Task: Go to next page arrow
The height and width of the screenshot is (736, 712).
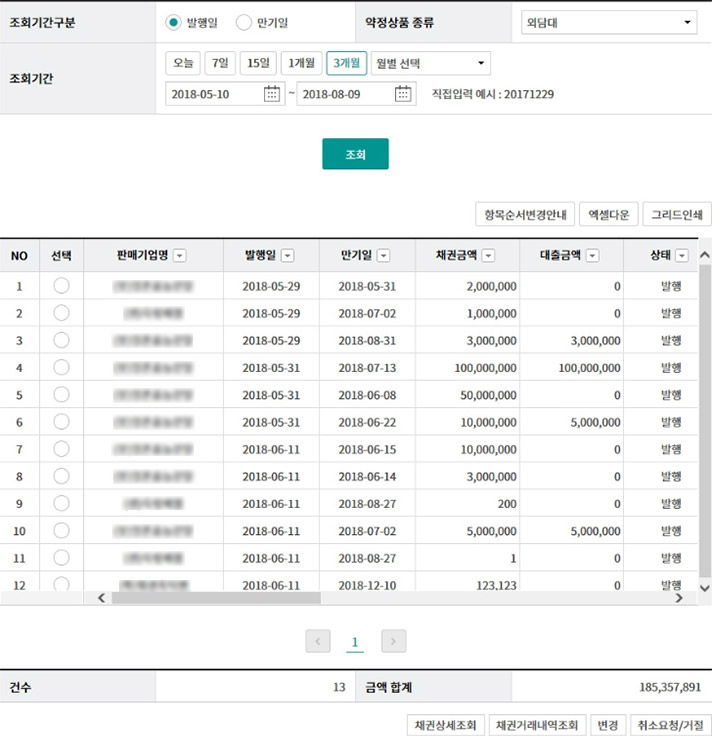Action: pyautogui.click(x=394, y=641)
